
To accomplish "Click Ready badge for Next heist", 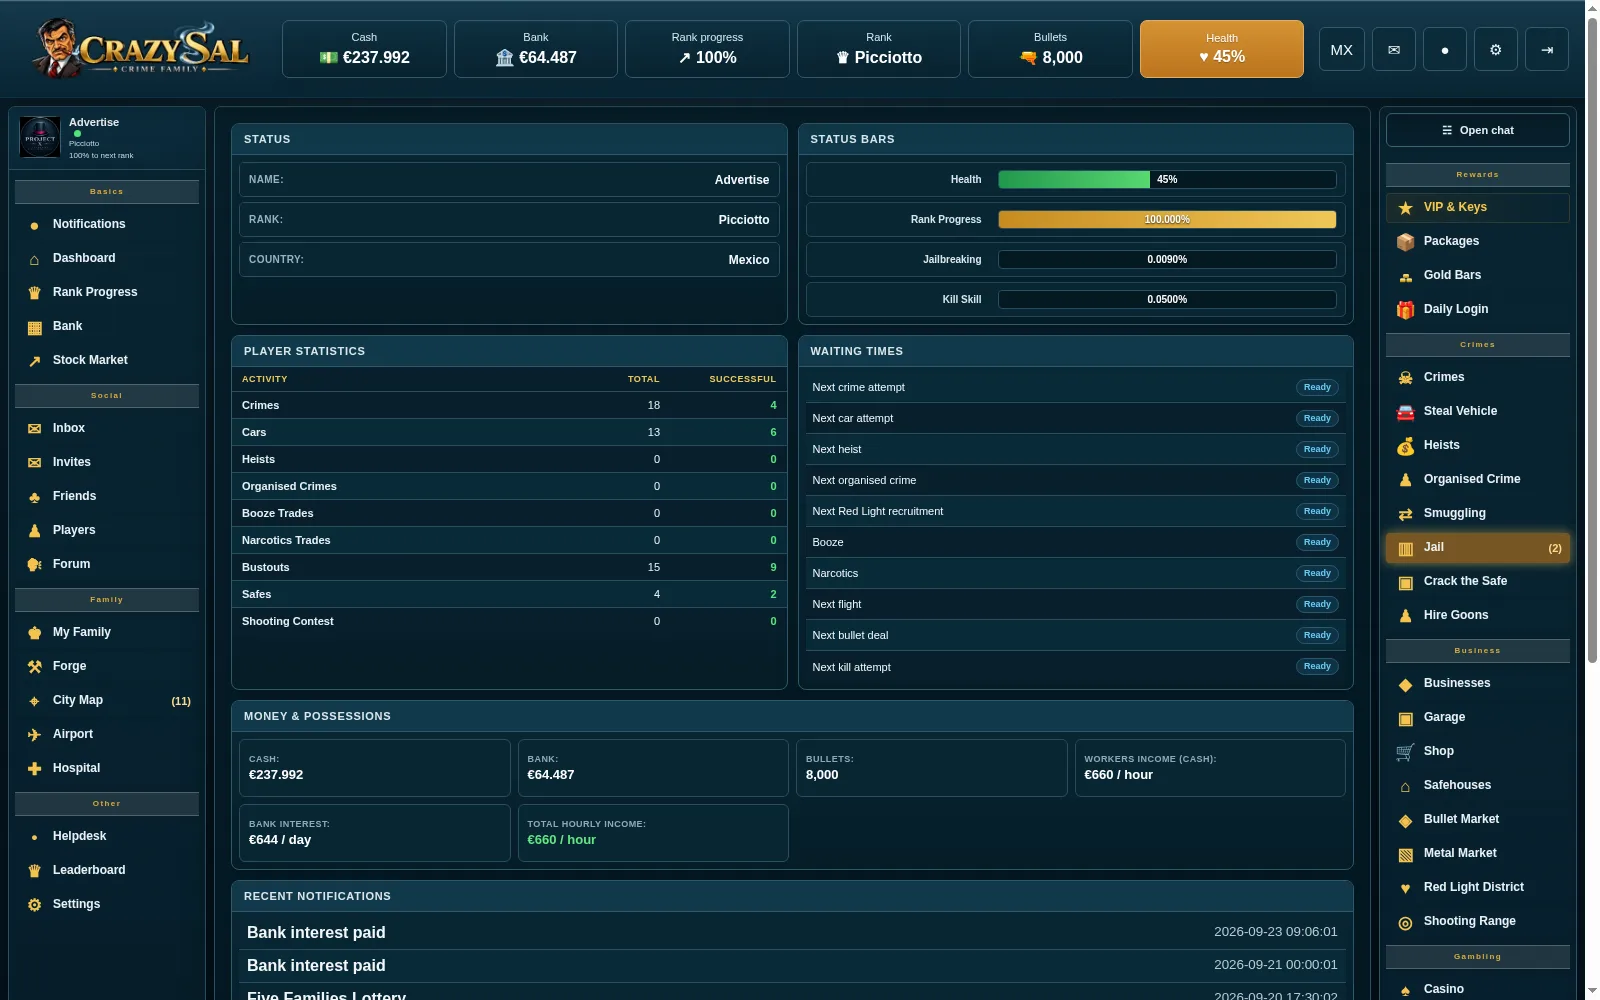I will pos(1317,449).
